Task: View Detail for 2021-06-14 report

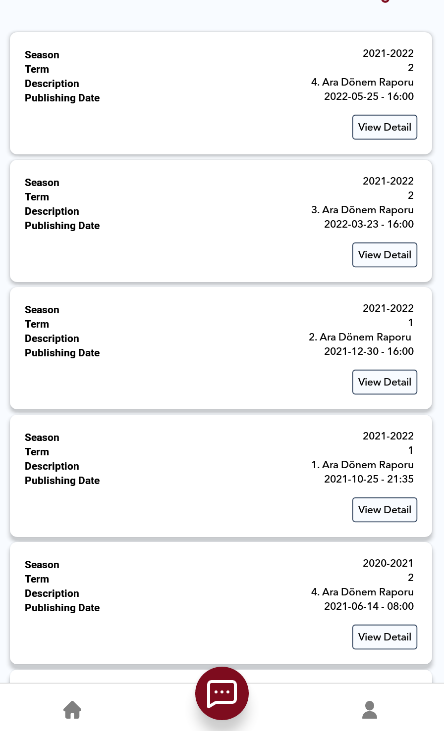Action: coord(384,637)
